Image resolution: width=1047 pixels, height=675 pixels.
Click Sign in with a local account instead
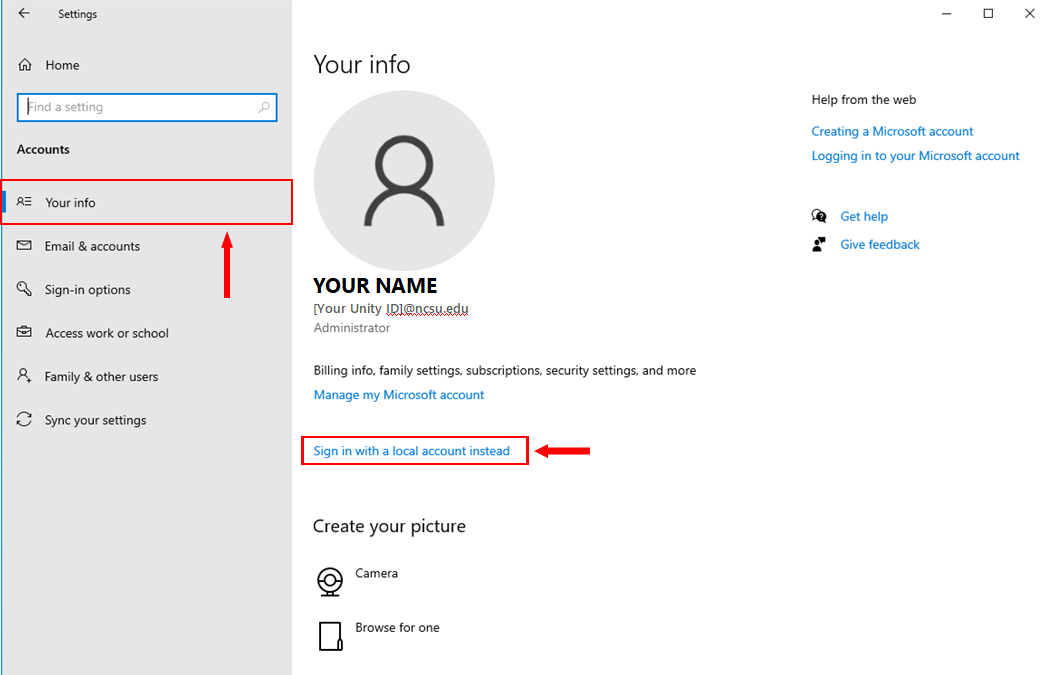point(411,451)
